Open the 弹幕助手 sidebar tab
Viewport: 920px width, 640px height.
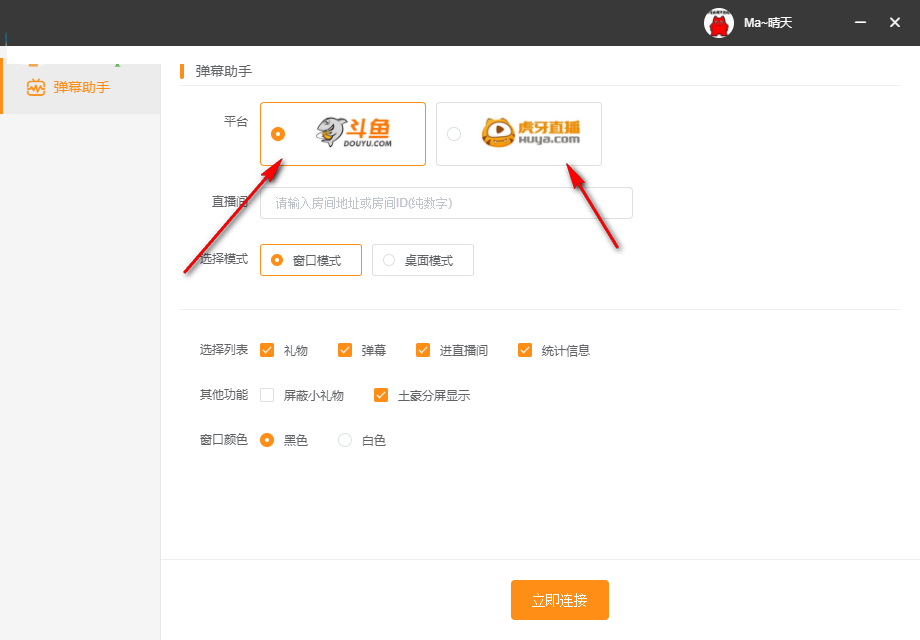point(80,88)
